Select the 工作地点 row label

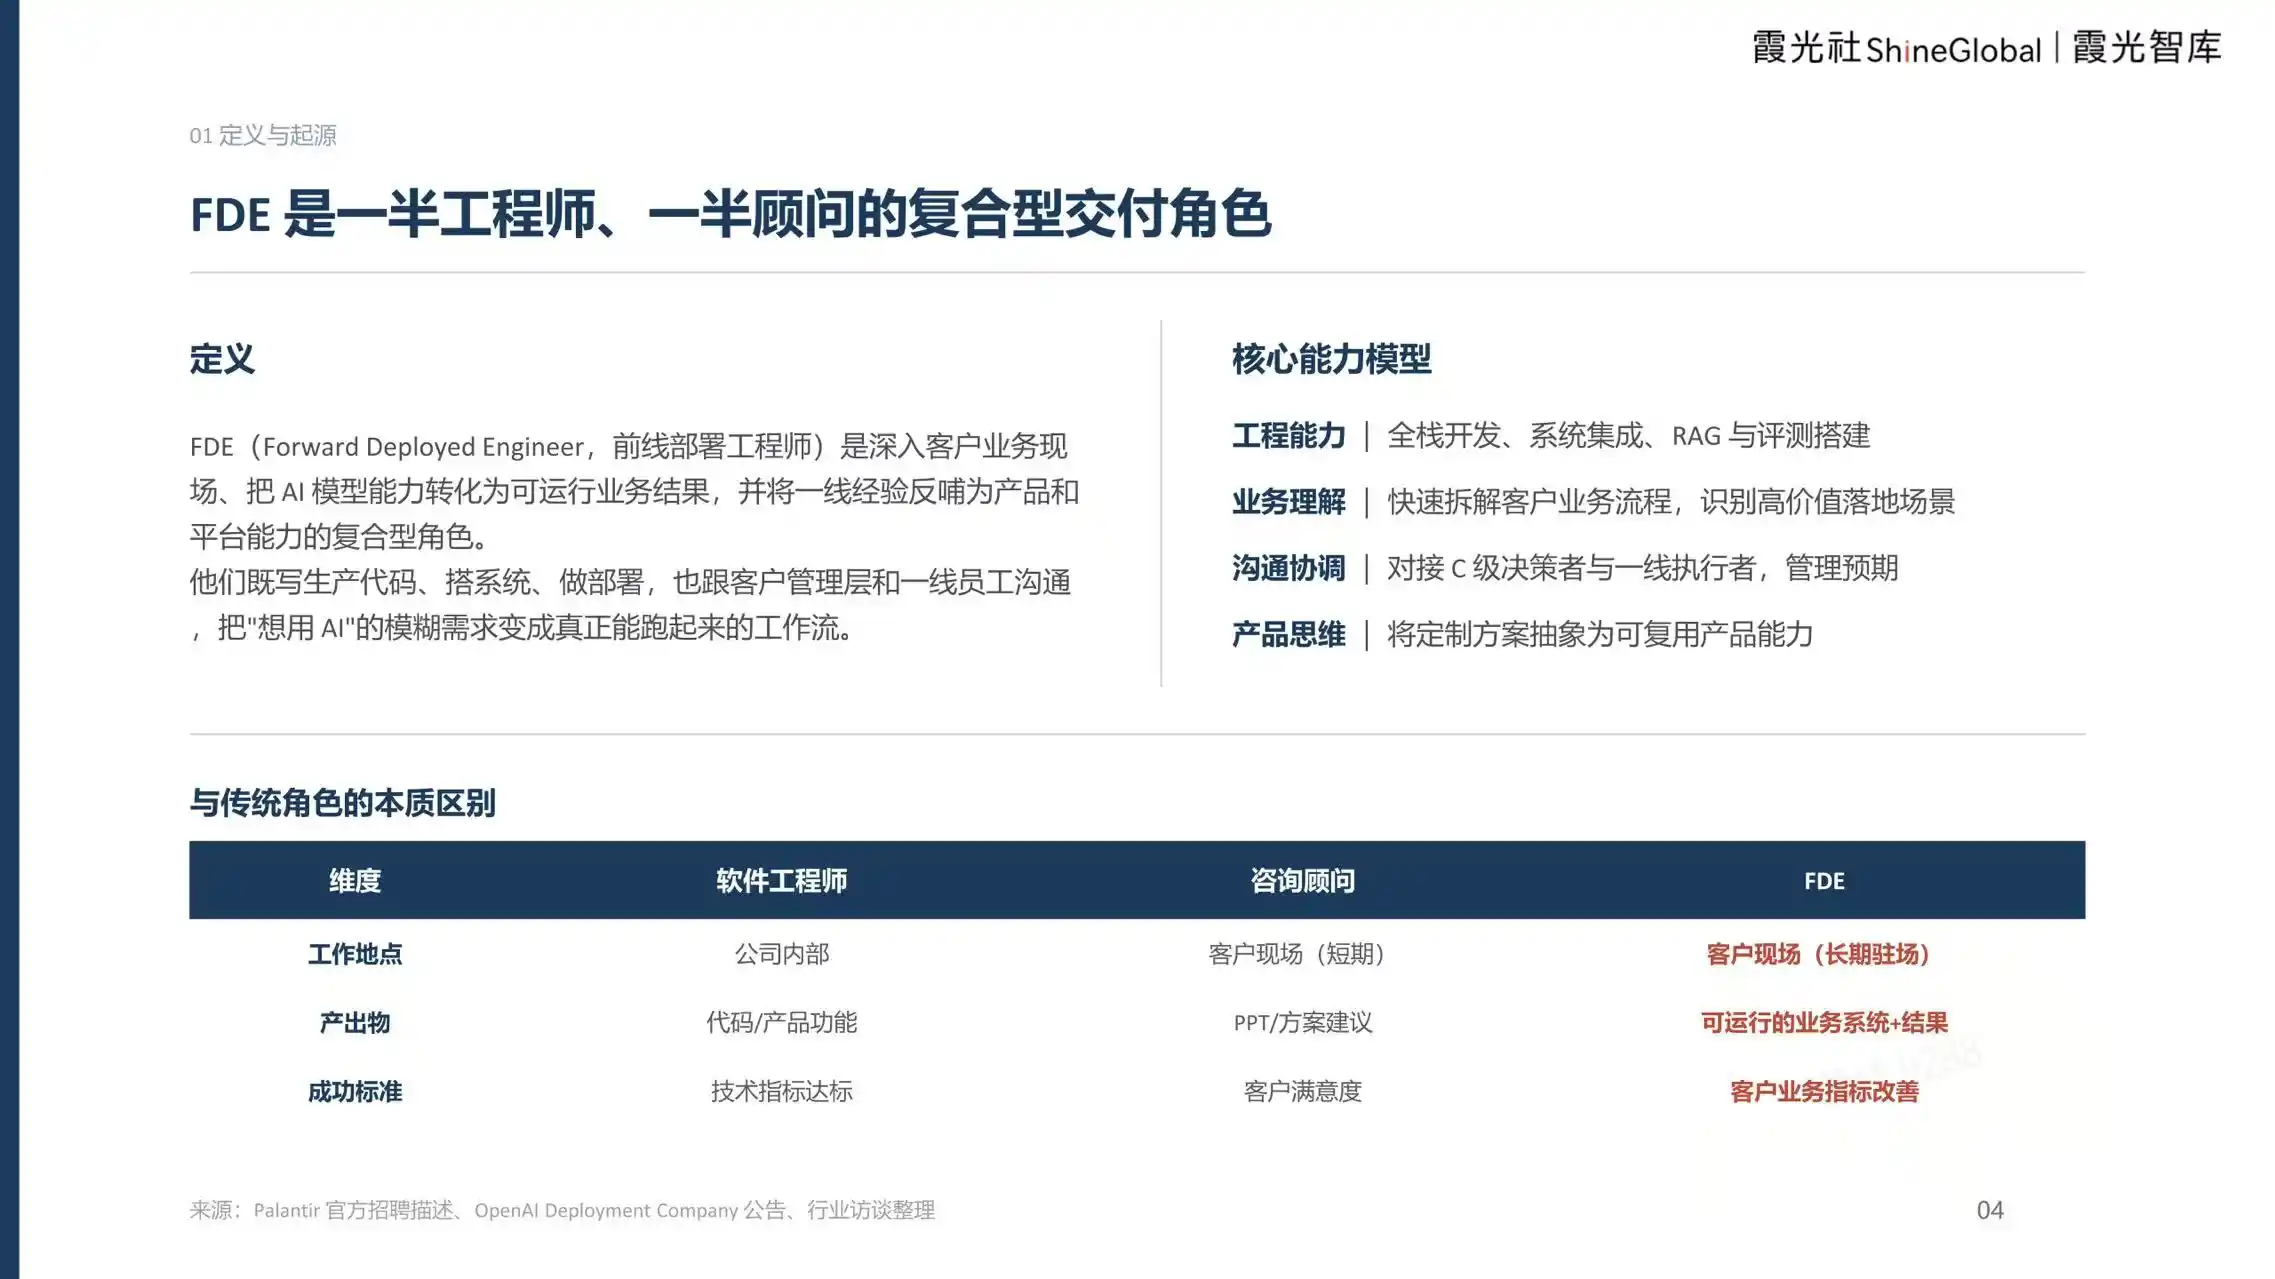click(355, 954)
